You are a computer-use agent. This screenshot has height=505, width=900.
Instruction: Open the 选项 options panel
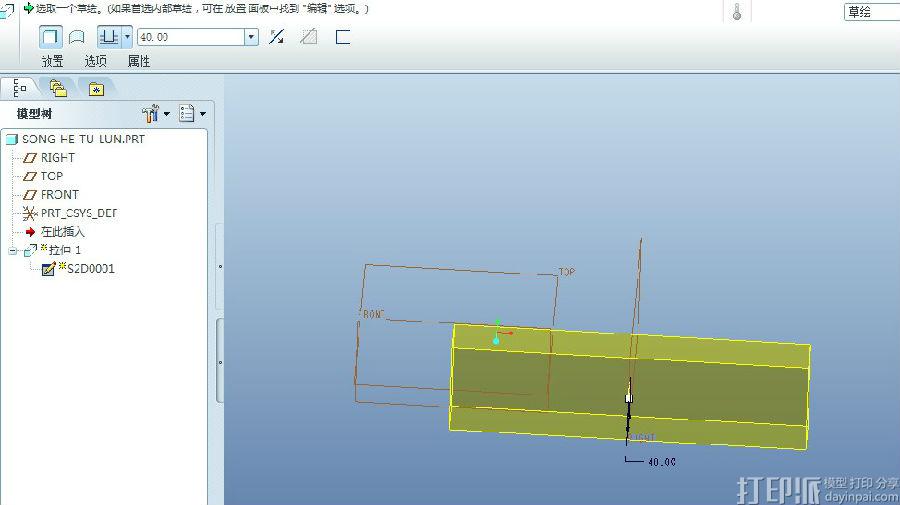(x=96, y=61)
